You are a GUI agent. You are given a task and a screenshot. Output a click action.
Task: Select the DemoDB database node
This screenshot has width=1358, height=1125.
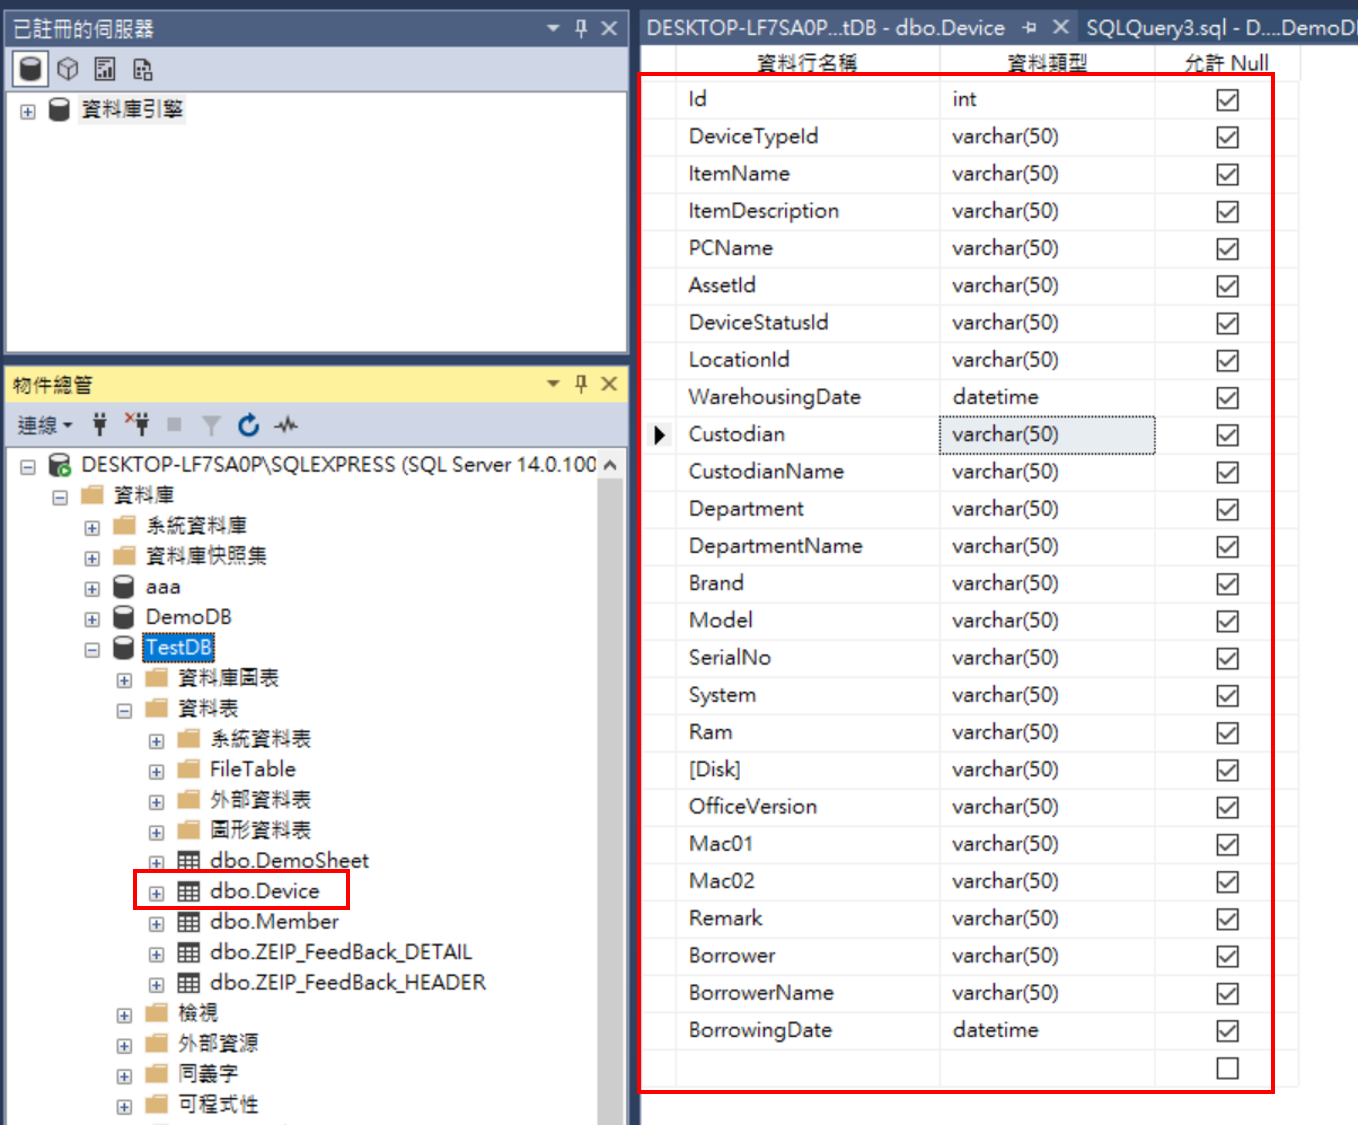(x=188, y=616)
